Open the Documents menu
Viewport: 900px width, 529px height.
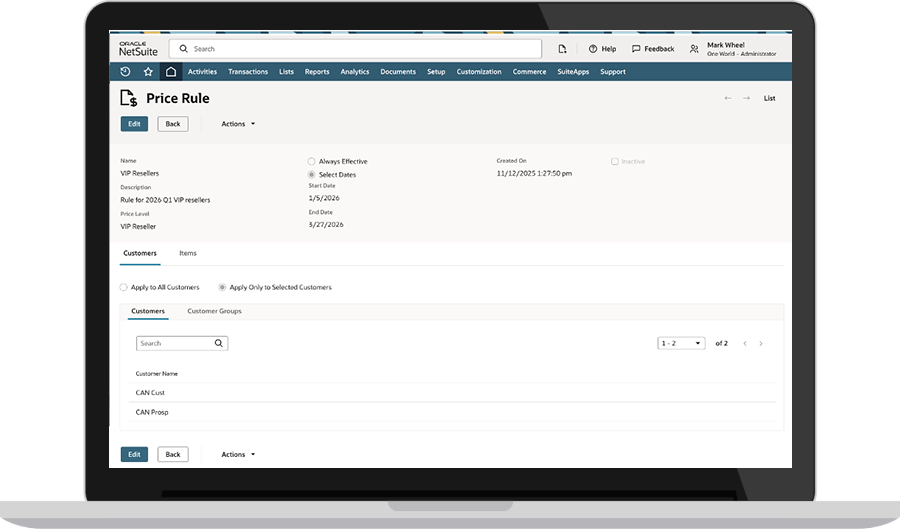click(398, 72)
